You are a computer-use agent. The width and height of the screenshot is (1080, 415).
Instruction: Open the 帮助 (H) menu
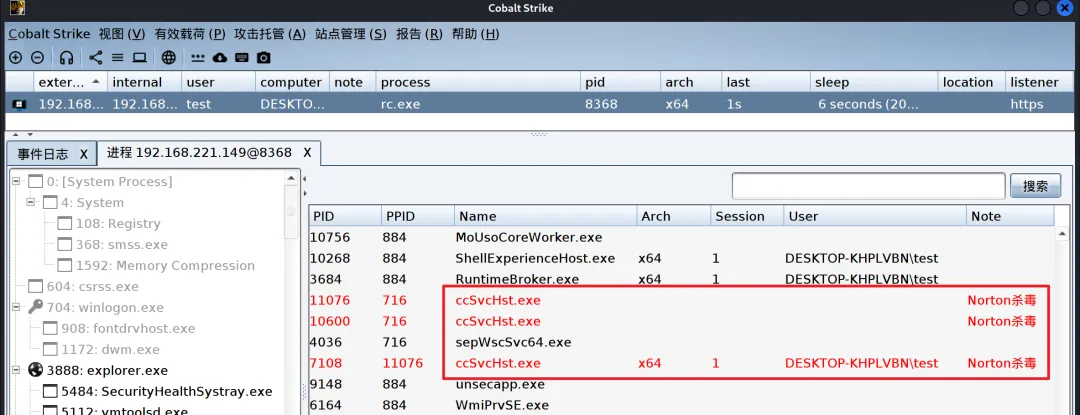[x=475, y=34]
